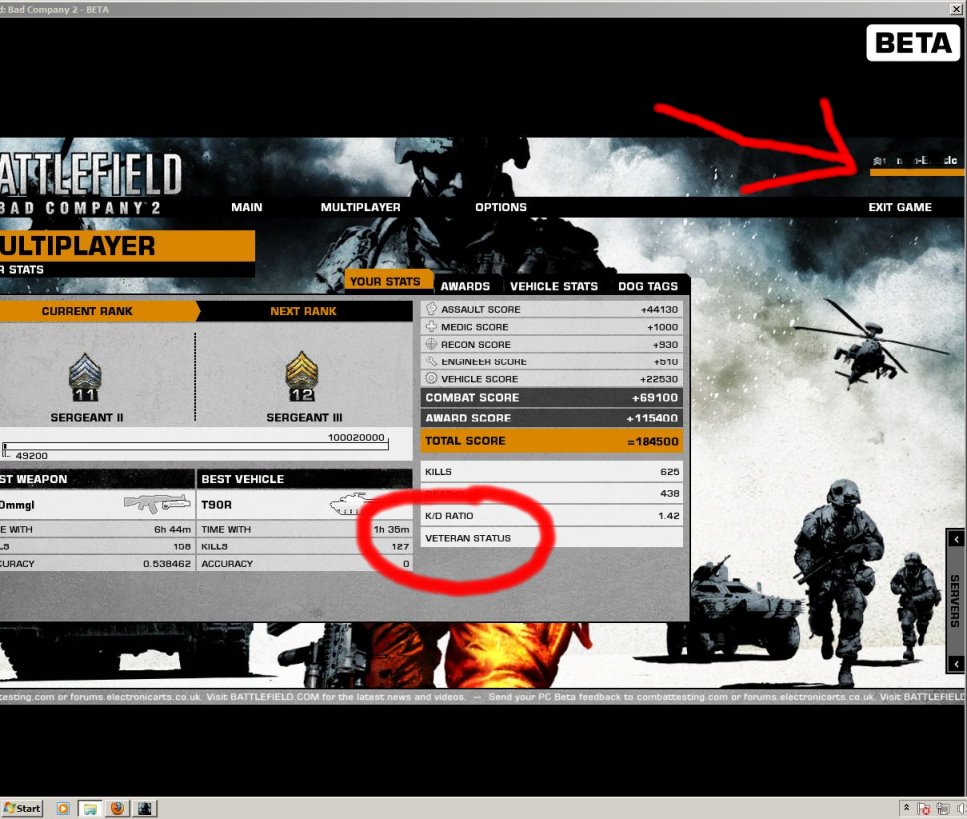Click the network tray icon
967x819 pixels.
(x=942, y=809)
